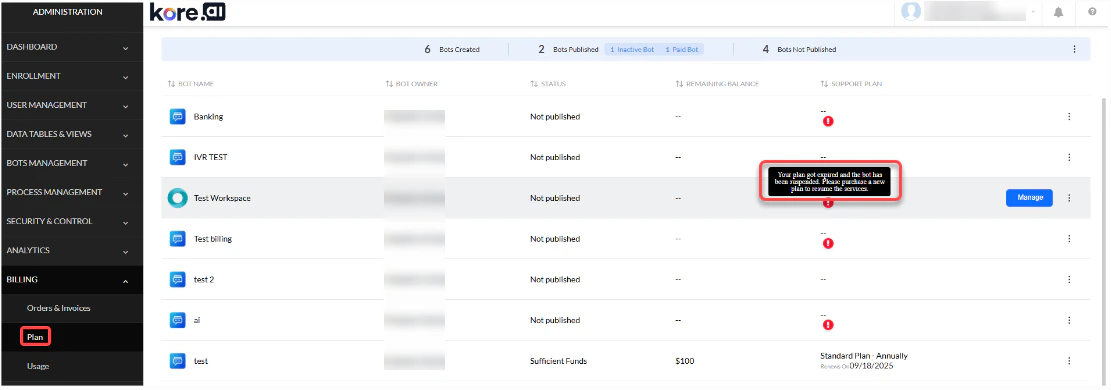
Task: Collapse the Billing section
Action: tap(71, 279)
